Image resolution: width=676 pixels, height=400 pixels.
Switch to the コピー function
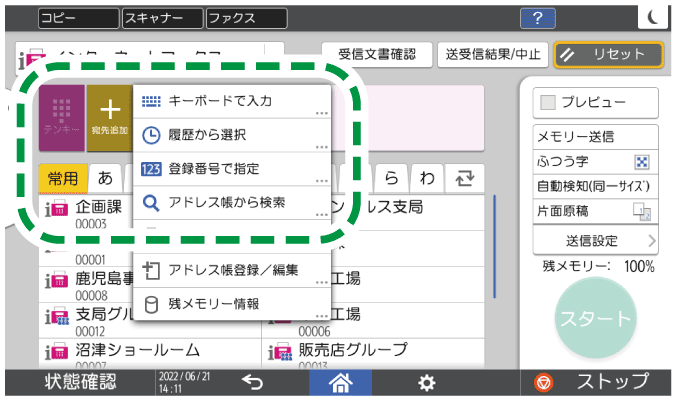pyautogui.click(x=78, y=19)
